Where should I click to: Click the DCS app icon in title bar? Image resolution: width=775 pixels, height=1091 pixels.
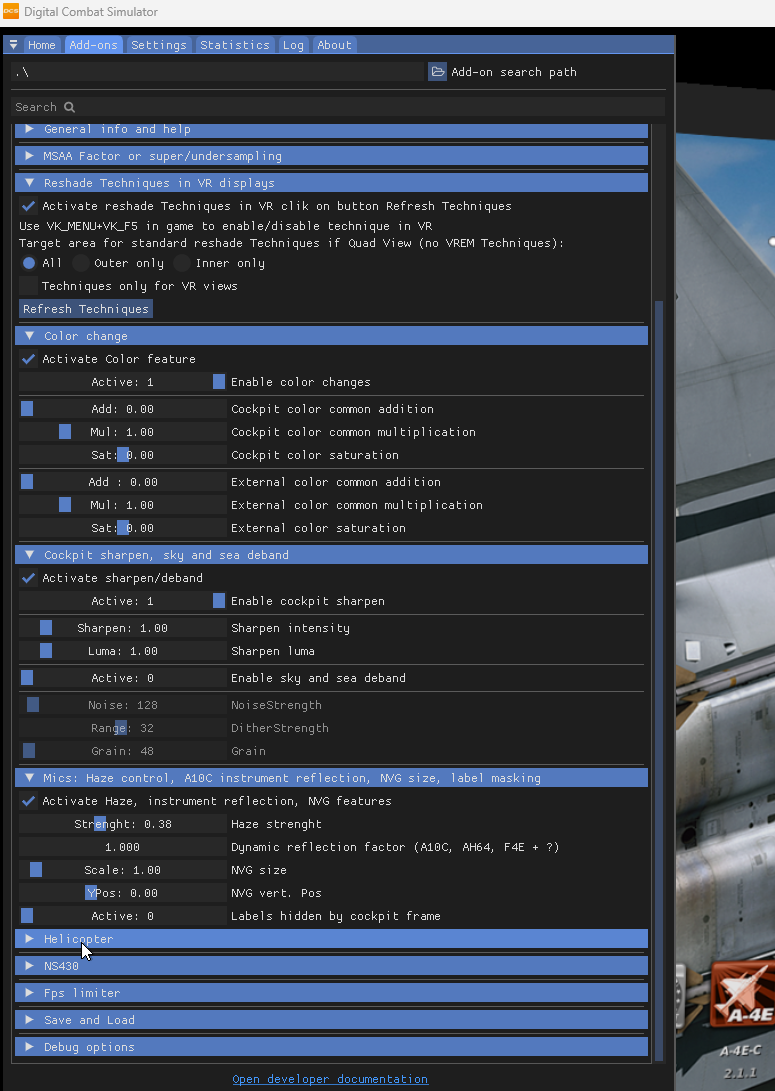[x=10, y=11]
